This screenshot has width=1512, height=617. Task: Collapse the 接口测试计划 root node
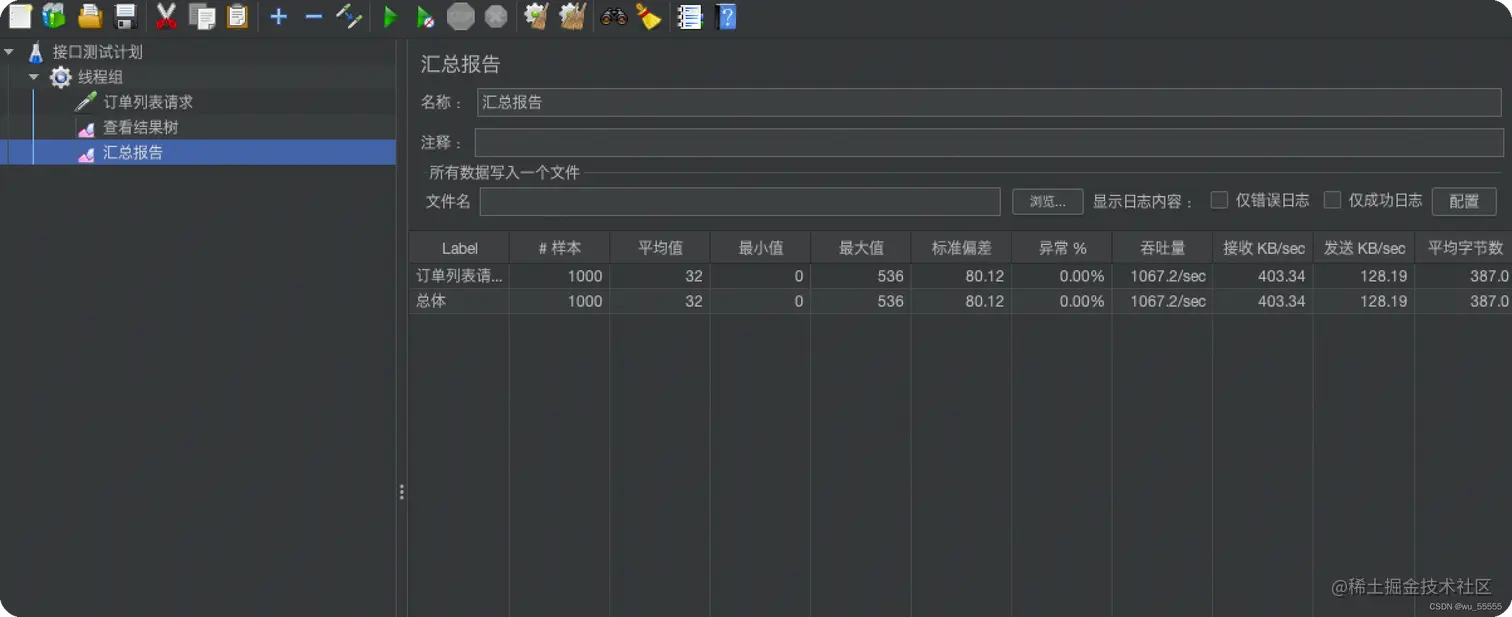tap(8, 50)
